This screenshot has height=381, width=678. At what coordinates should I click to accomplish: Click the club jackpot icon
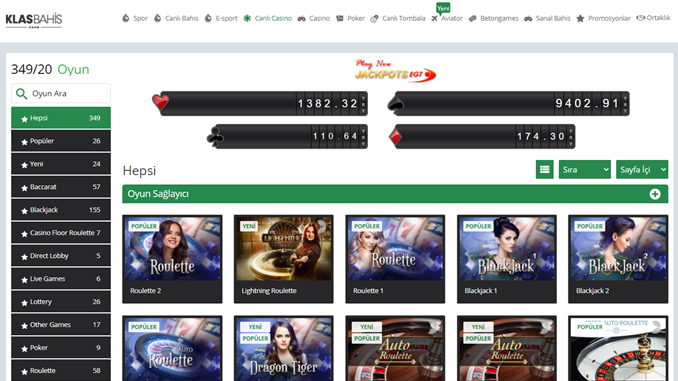(x=215, y=138)
